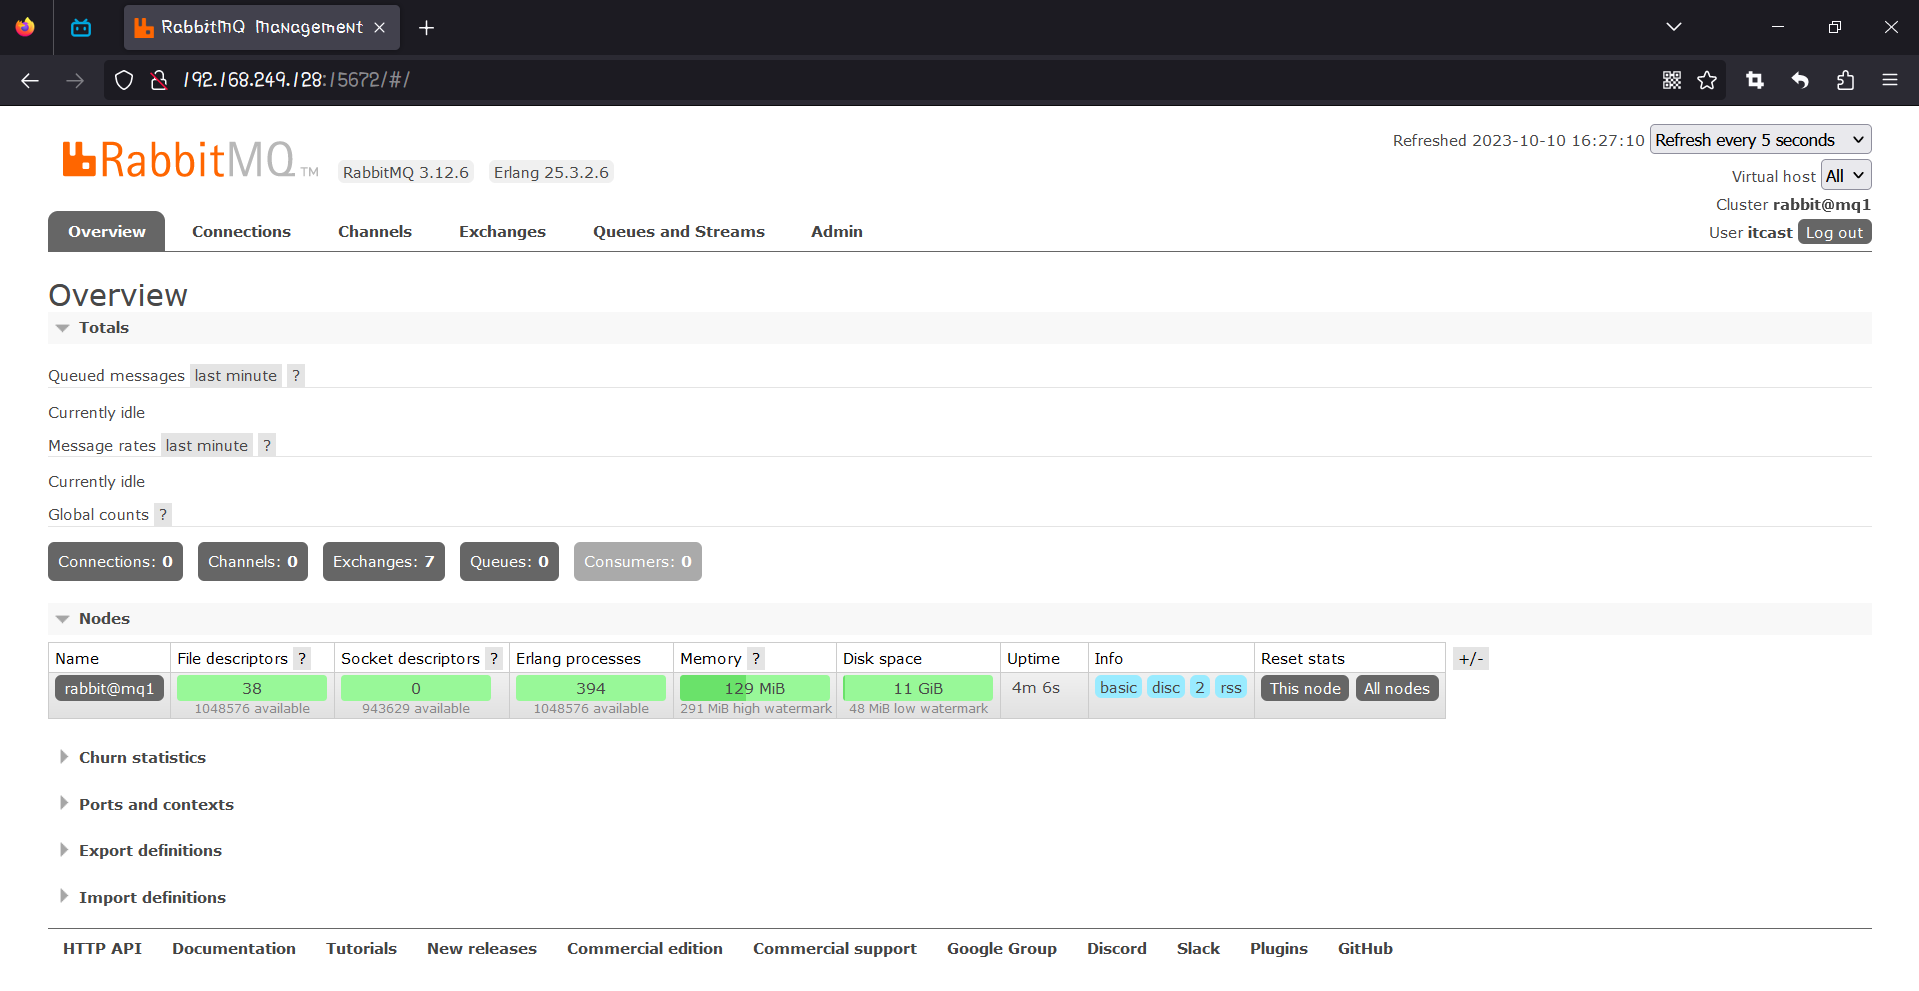This screenshot has width=1919, height=991.
Task: Open the rabbit@mq1 node link
Action: [109, 688]
